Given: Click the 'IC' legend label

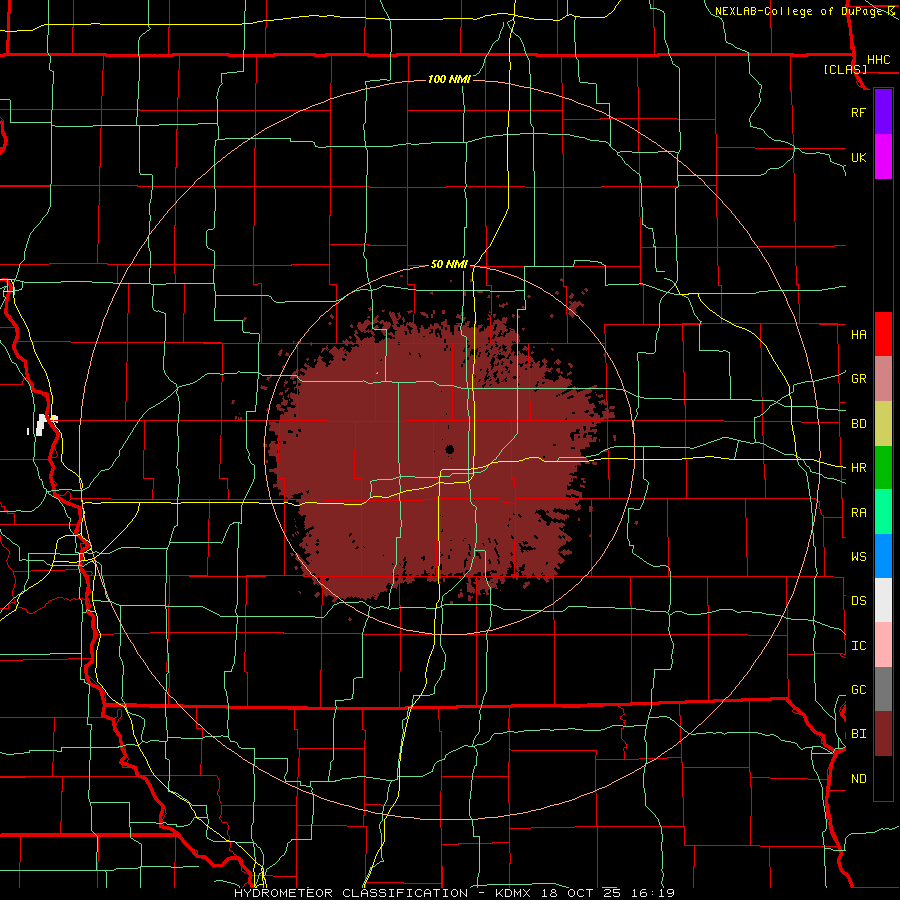Looking at the screenshot, I should point(858,646).
